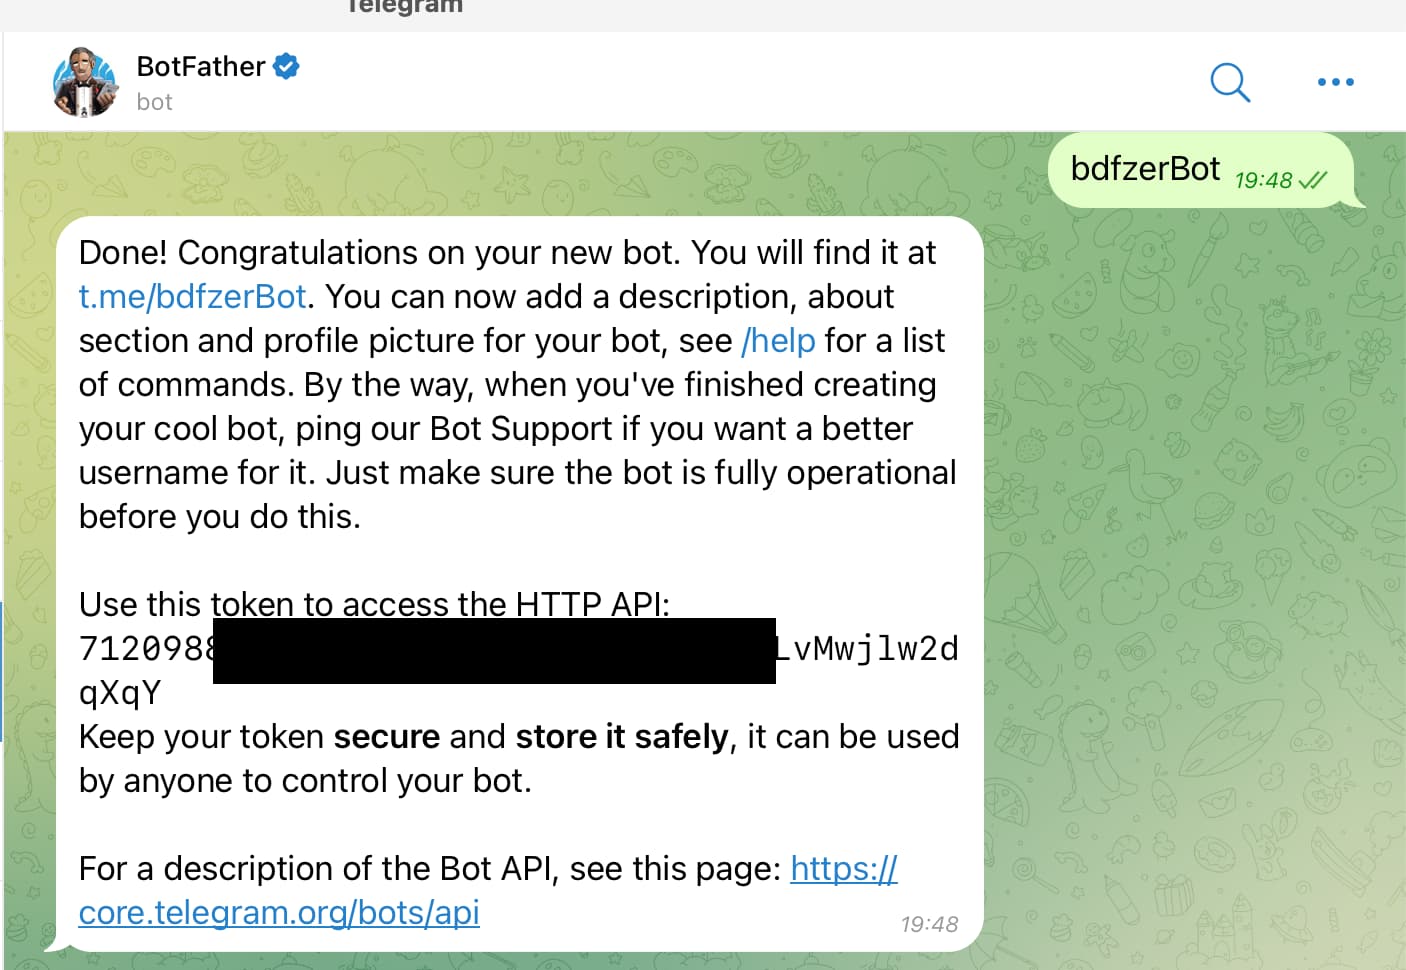This screenshot has width=1406, height=970.
Task: Click the BotFather profile avatar
Action: click(84, 82)
